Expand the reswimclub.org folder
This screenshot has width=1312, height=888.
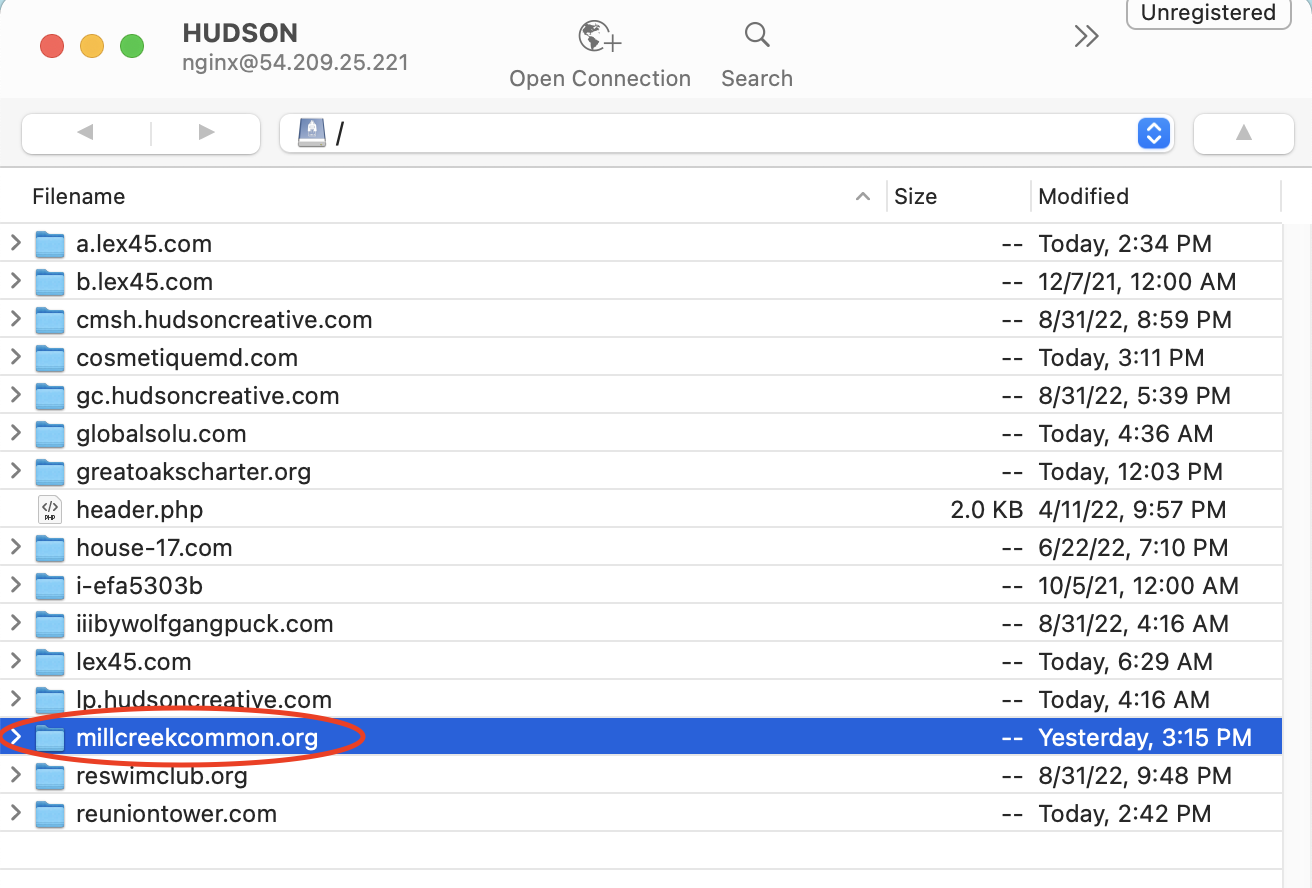point(15,775)
